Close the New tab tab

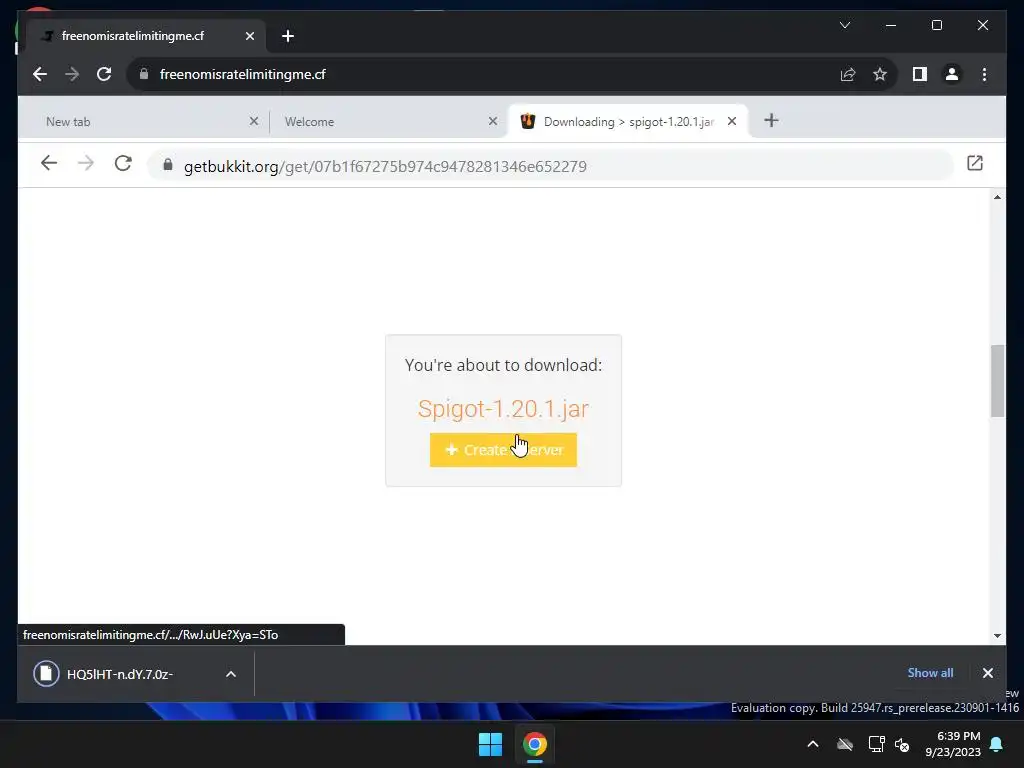tap(253, 121)
